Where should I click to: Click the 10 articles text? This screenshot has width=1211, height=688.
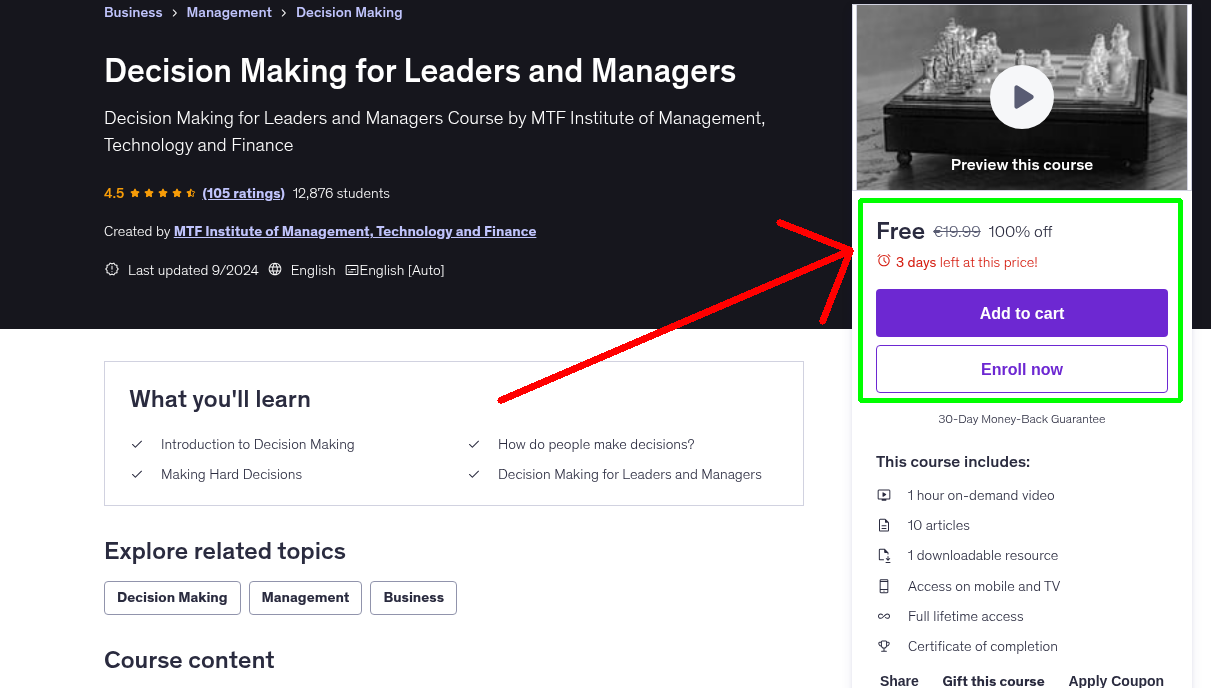tap(939, 525)
